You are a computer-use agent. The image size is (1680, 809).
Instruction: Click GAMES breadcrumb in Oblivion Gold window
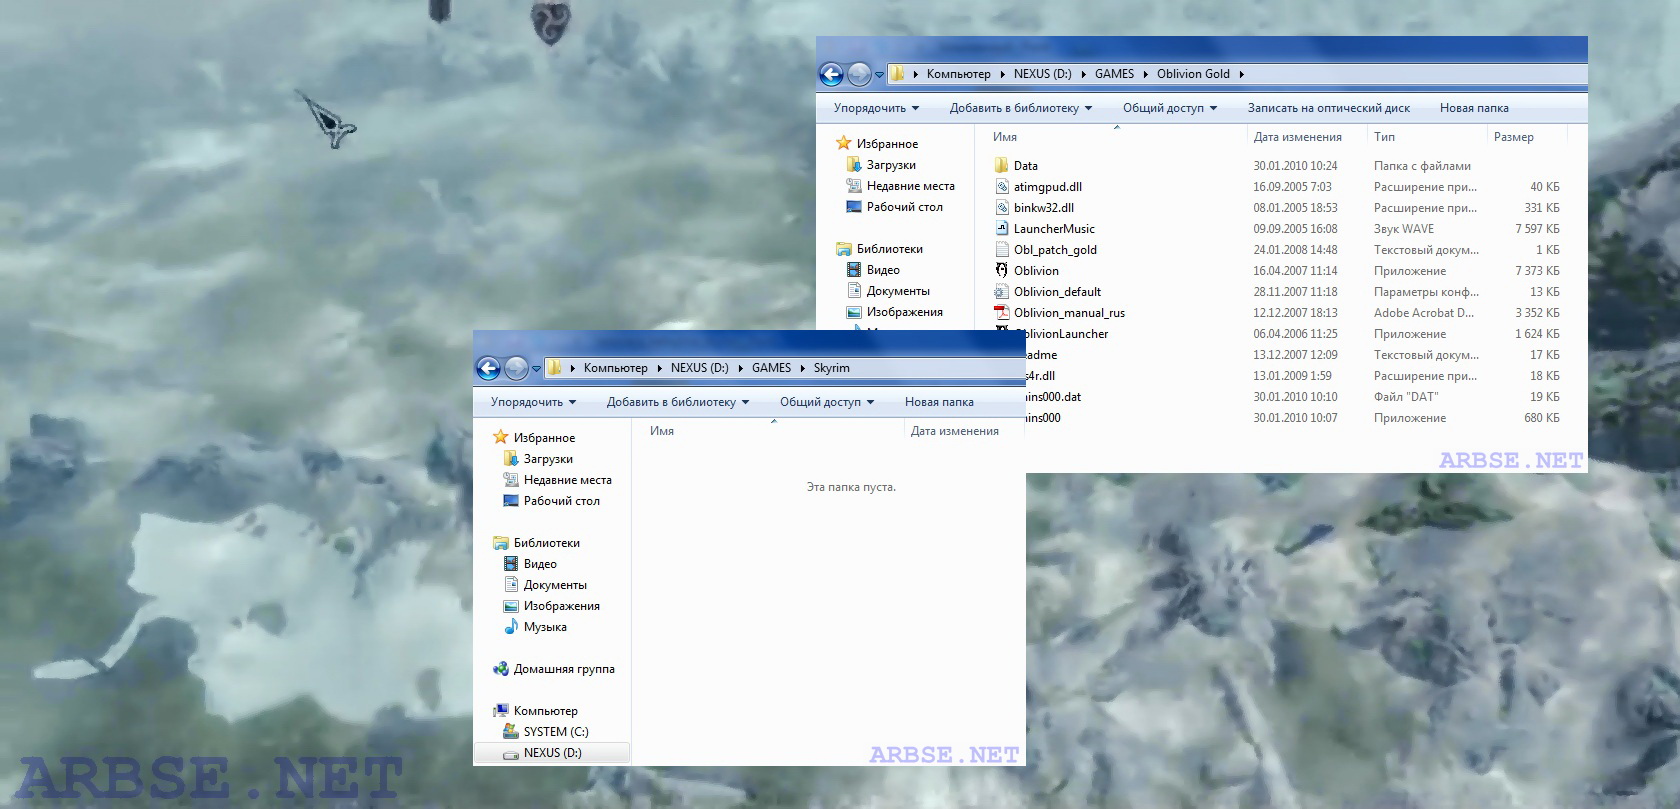(1114, 74)
